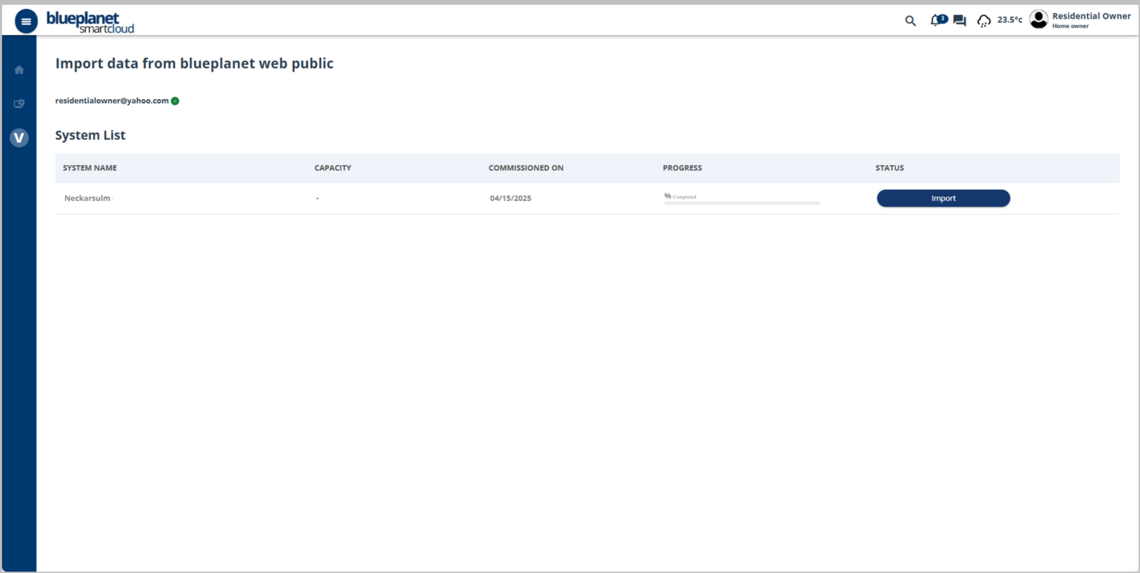
Task: Click the rain cloud weather icon
Action: (x=984, y=21)
